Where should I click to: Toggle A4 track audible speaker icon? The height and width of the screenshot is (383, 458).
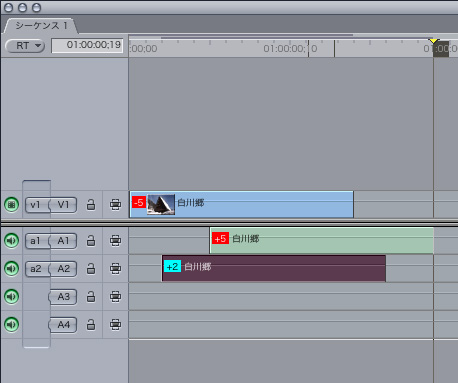(11, 324)
